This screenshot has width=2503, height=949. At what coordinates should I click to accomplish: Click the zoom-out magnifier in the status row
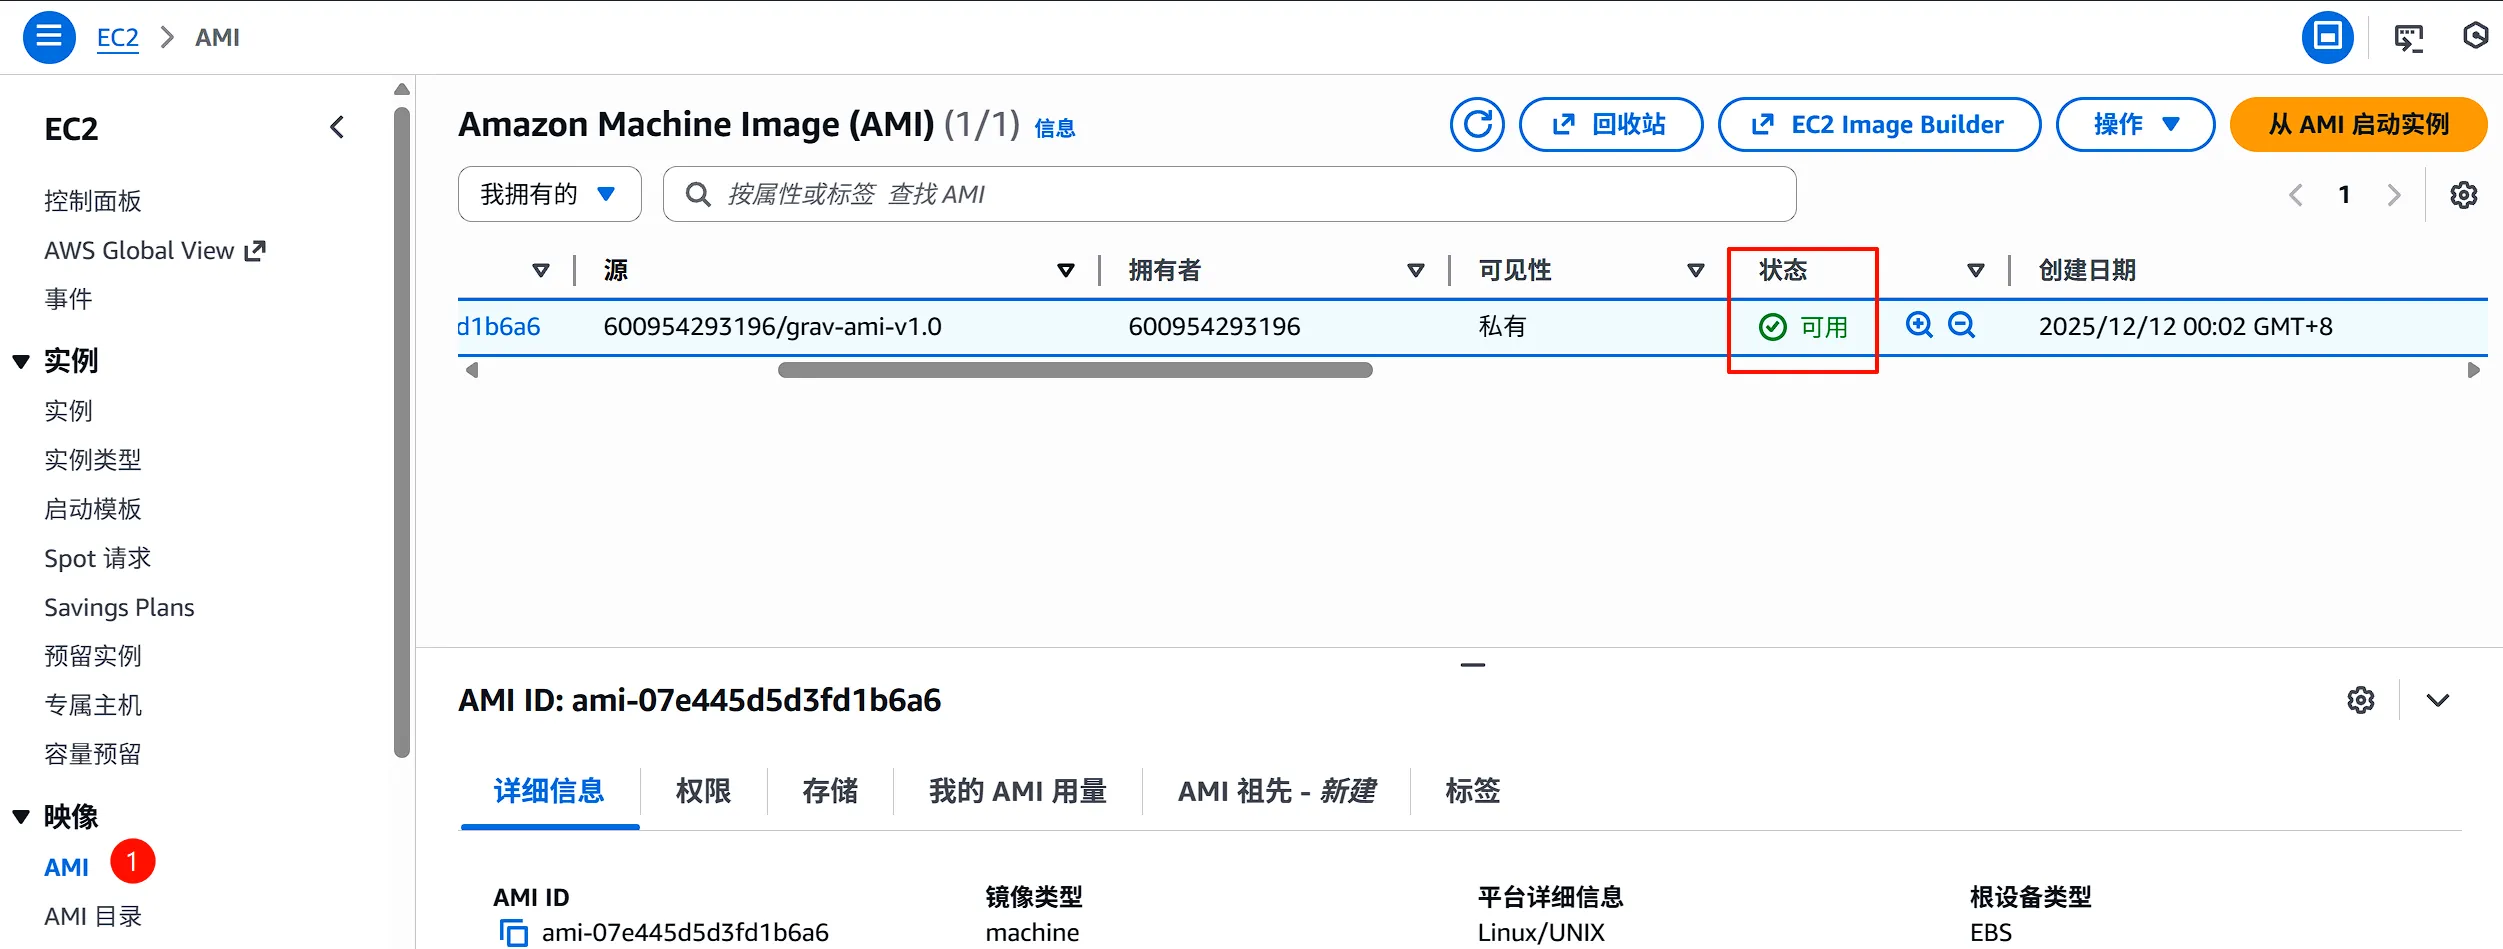[x=1960, y=325]
